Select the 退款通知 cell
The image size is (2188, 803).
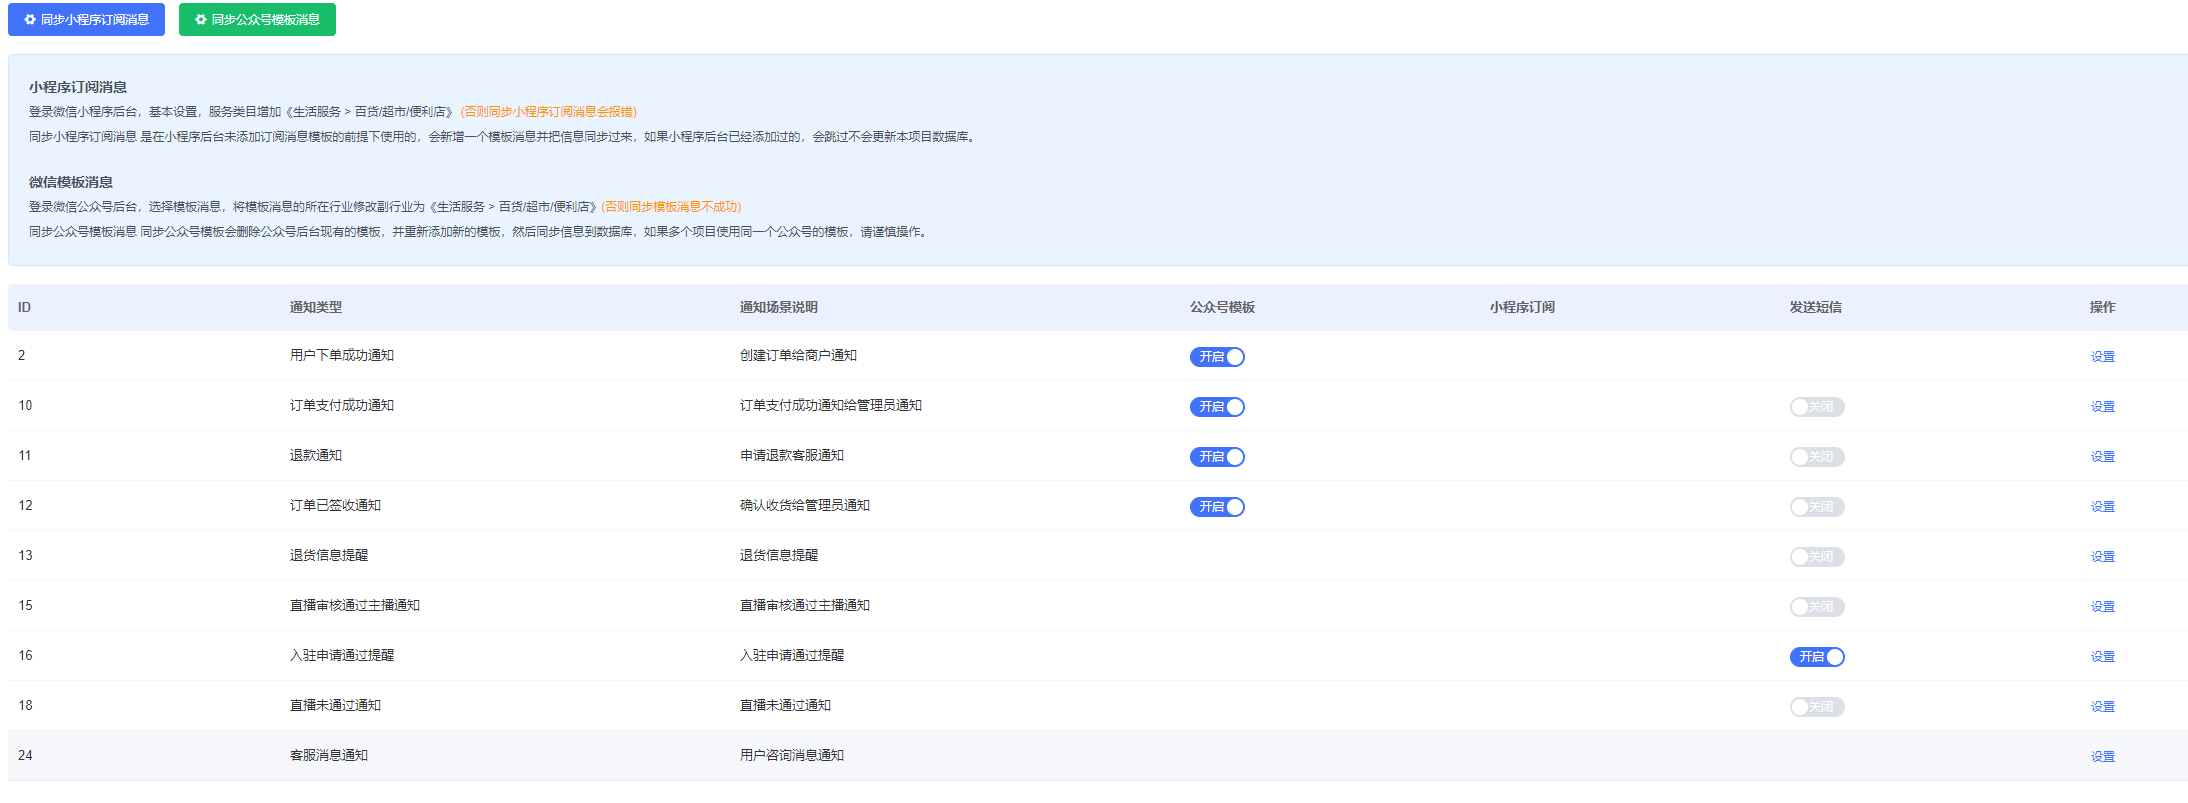pyautogui.click(x=316, y=455)
